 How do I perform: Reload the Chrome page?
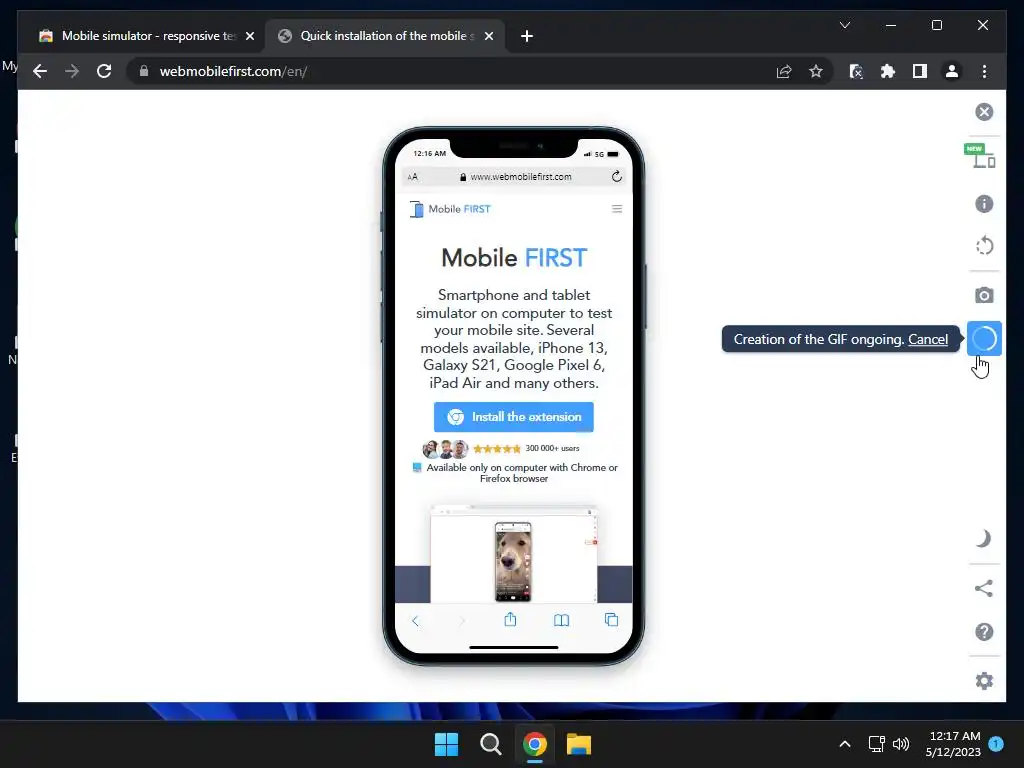click(x=104, y=71)
